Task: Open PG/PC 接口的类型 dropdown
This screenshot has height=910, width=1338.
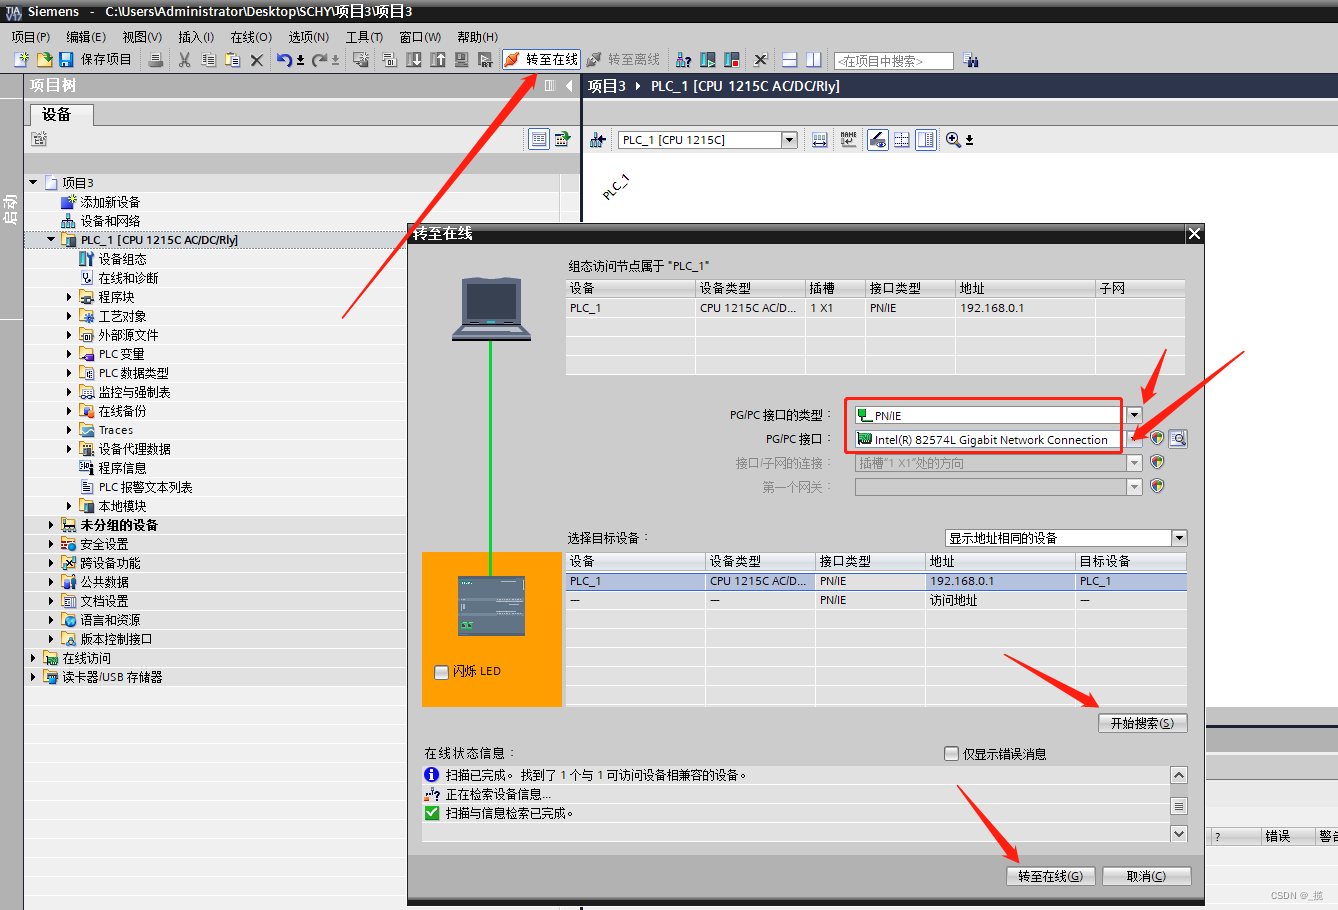Action: pos(1134,415)
